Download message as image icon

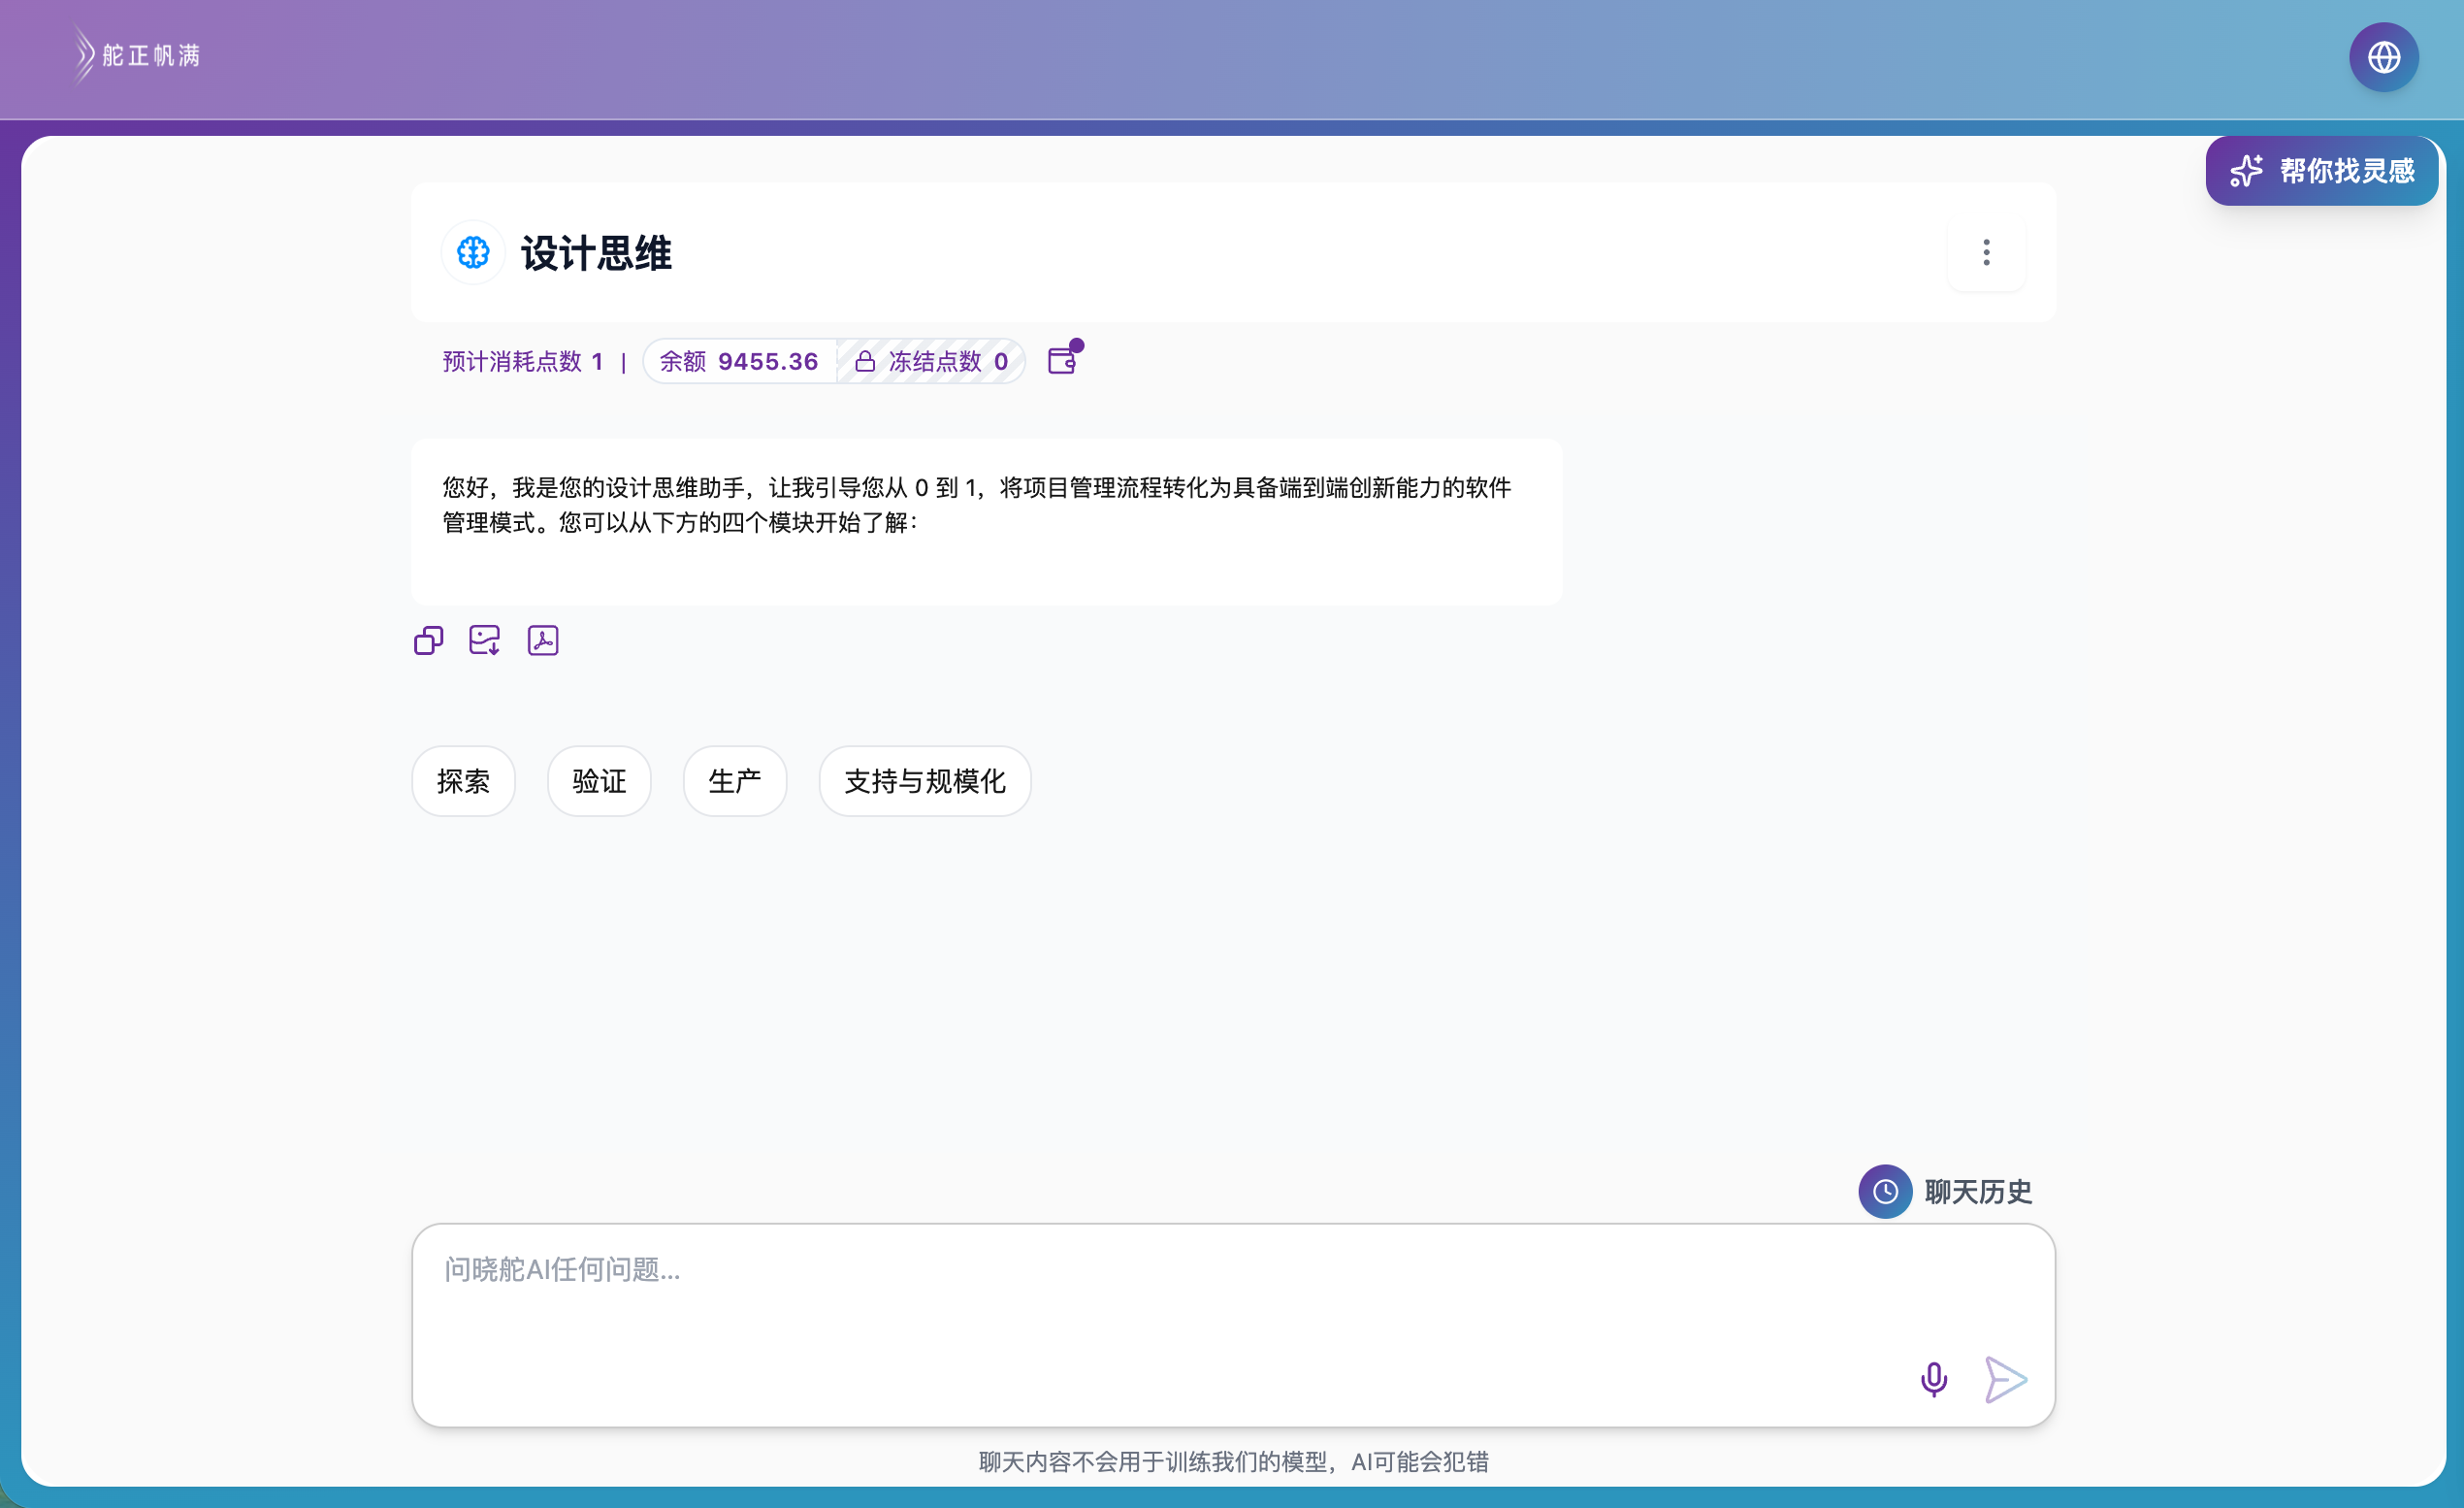click(x=485, y=640)
